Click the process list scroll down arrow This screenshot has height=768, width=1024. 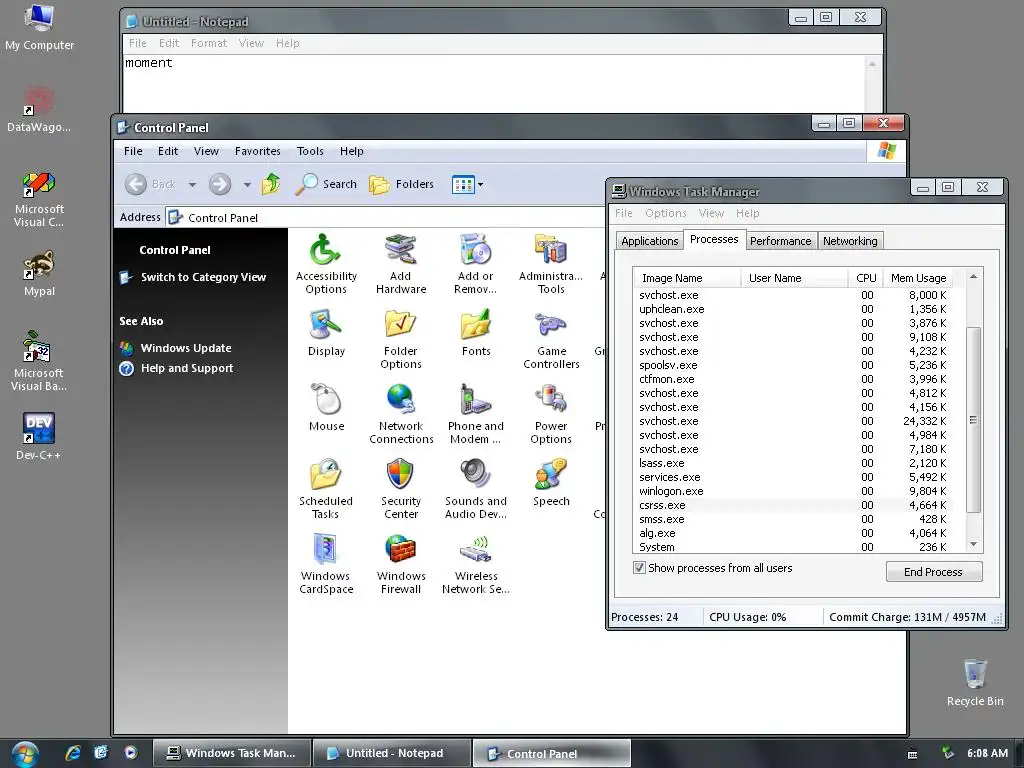(973, 544)
